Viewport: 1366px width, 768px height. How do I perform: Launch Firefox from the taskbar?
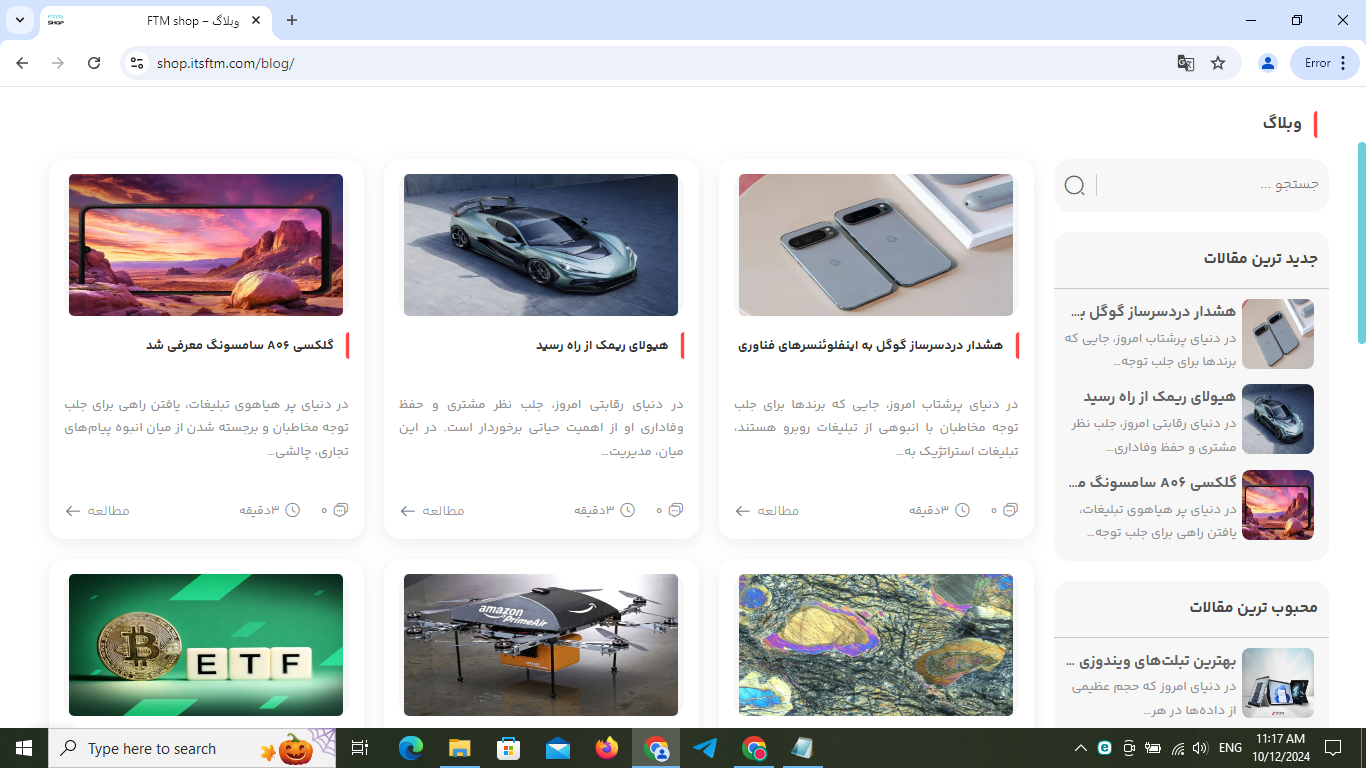[606, 748]
